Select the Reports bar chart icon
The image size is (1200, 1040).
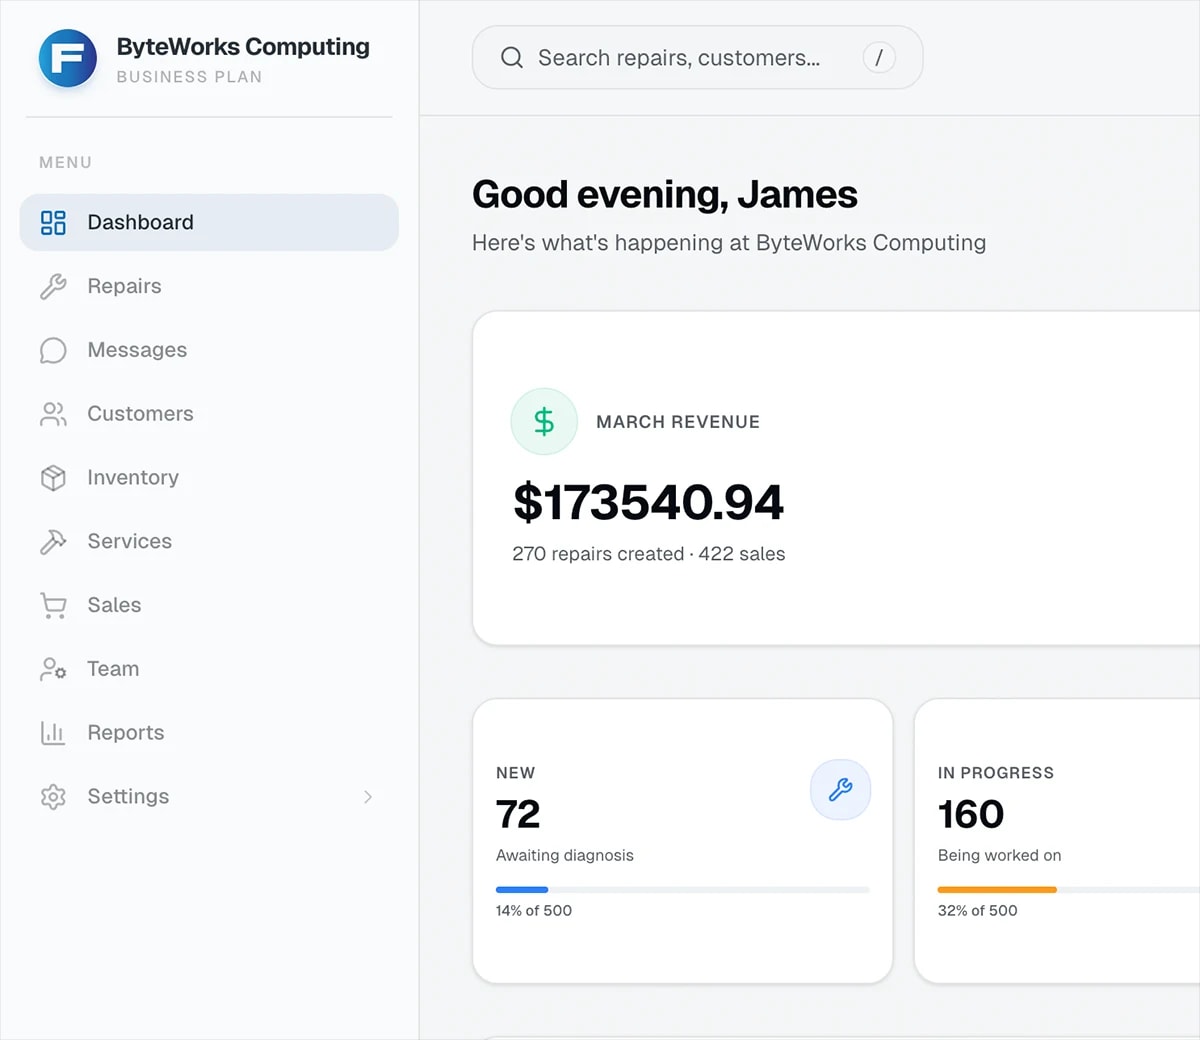52,732
